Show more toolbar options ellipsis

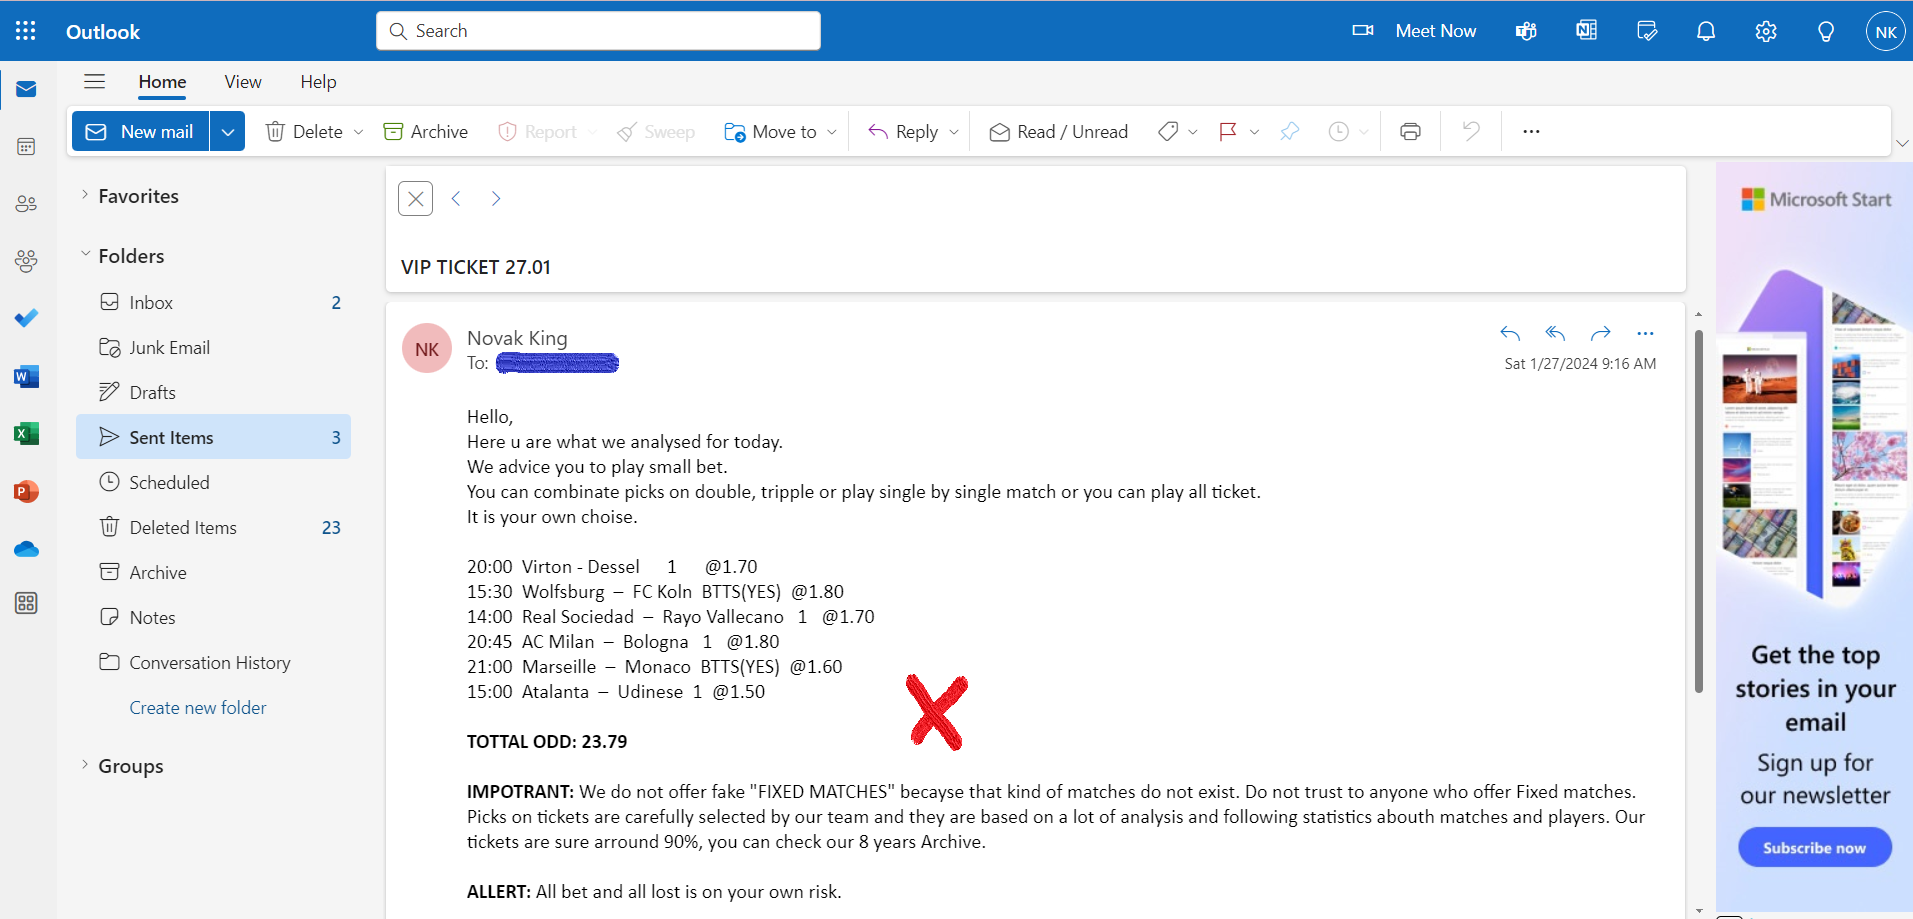pyautogui.click(x=1531, y=131)
